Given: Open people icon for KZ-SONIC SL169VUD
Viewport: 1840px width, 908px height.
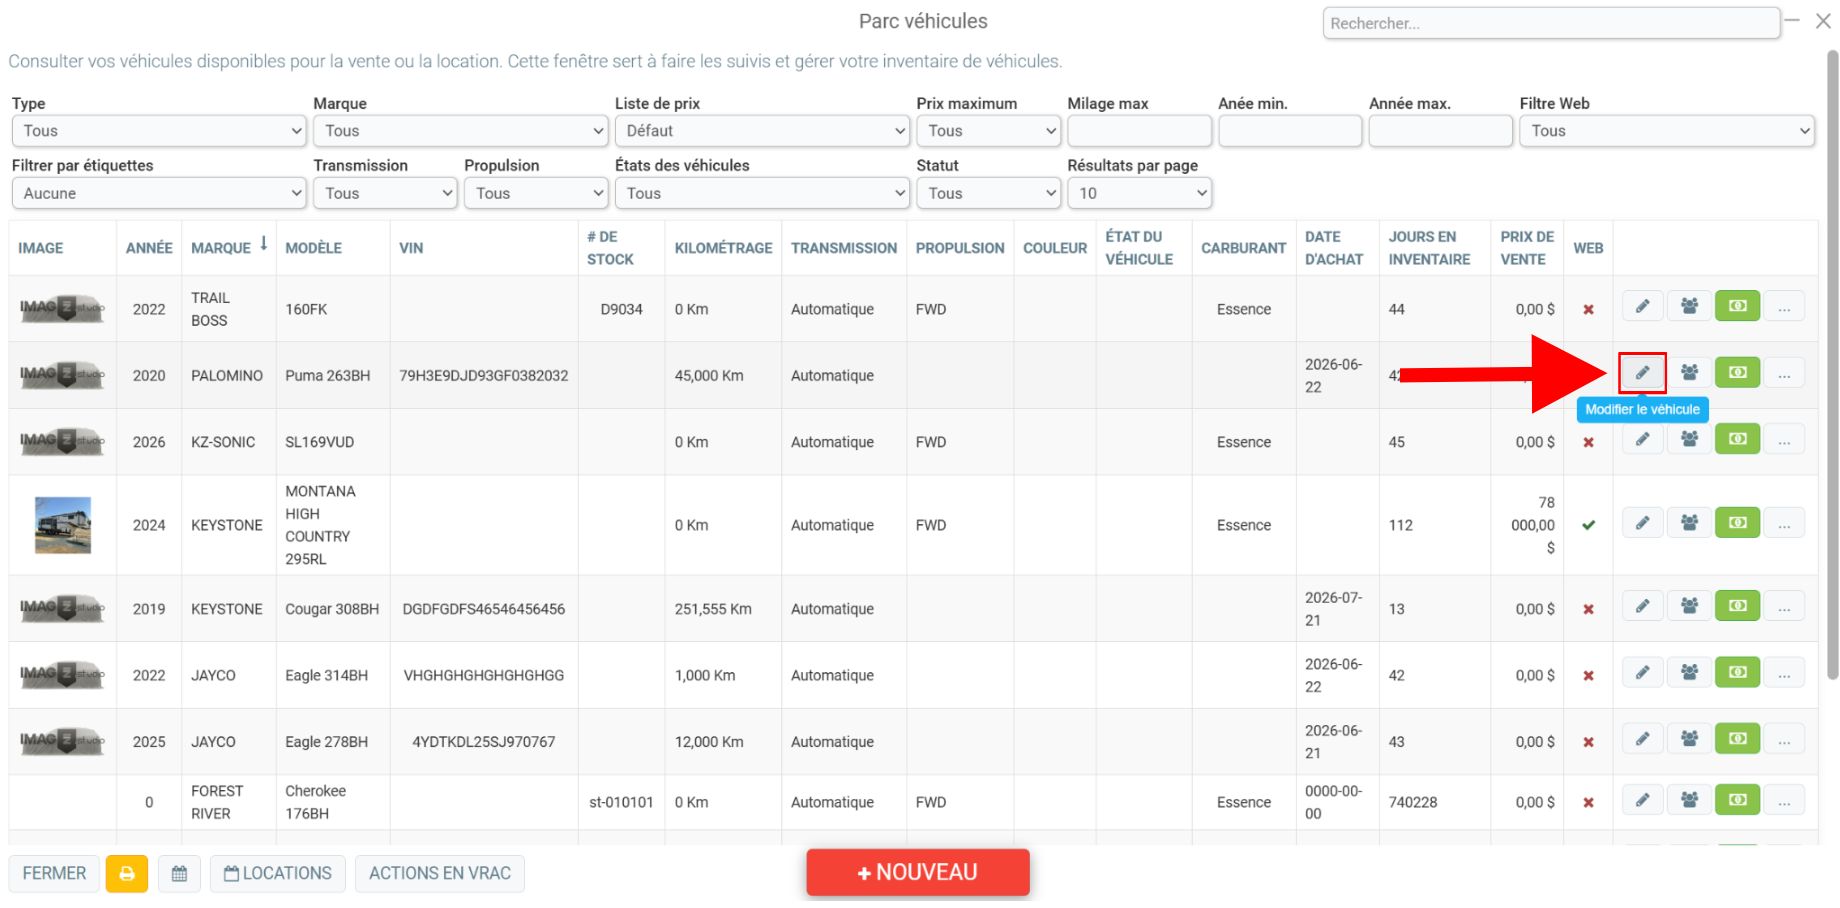Looking at the screenshot, I should pyautogui.click(x=1689, y=440).
